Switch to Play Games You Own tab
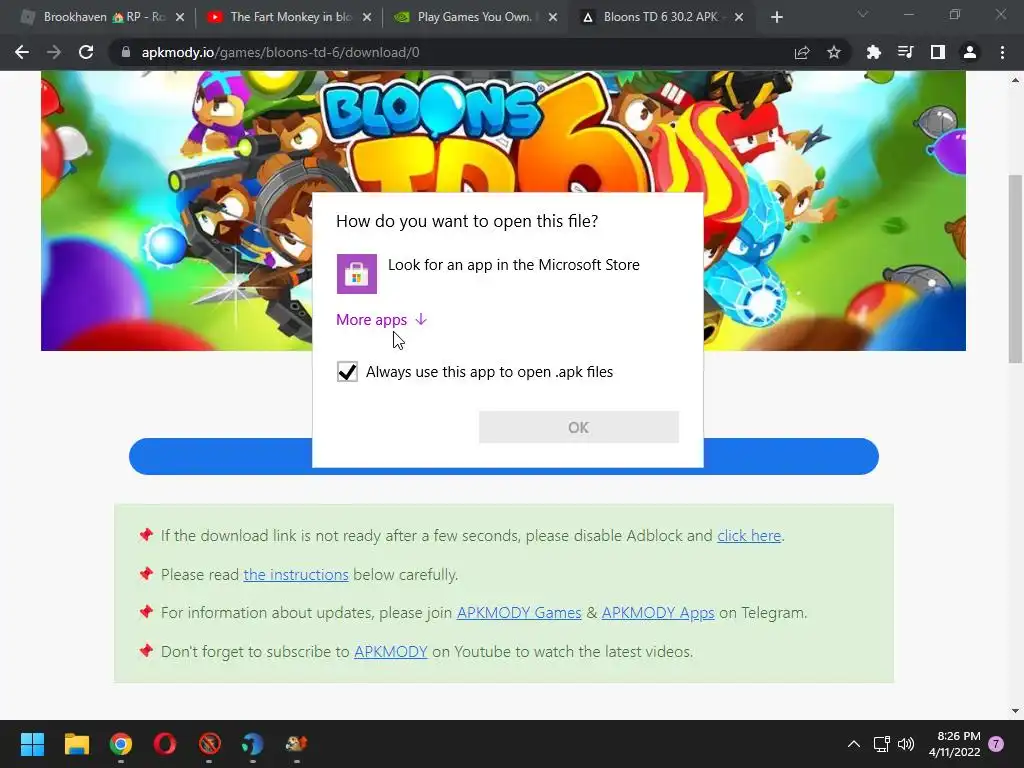This screenshot has width=1024, height=768. pyautogui.click(x=473, y=17)
